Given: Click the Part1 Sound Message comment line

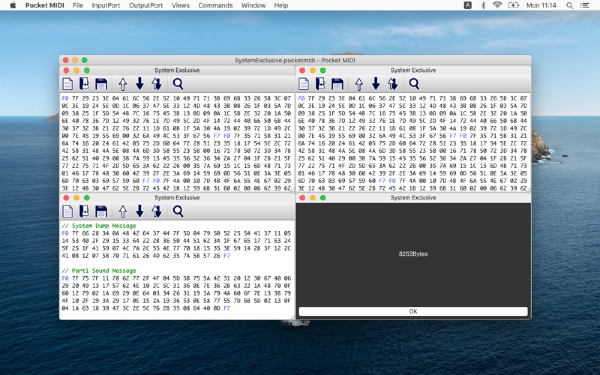Looking at the screenshot, I should 99,271.
